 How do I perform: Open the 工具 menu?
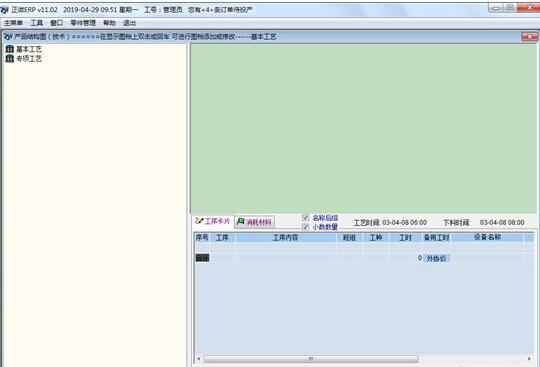(x=36, y=23)
